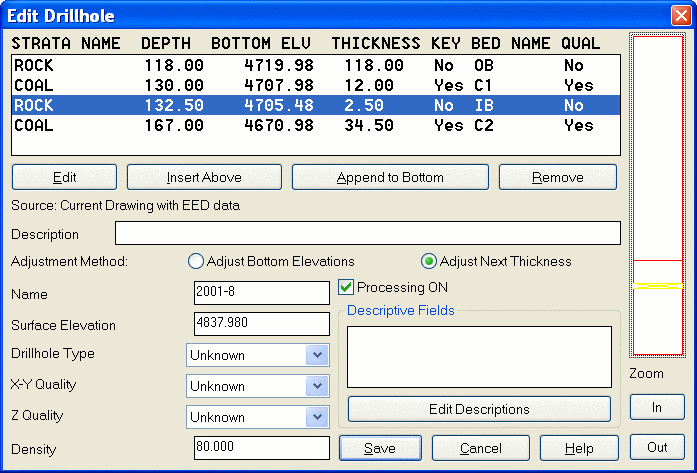Click Append to Bottom button
The height and width of the screenshot is (473, 697).
(x=390, y=177)
